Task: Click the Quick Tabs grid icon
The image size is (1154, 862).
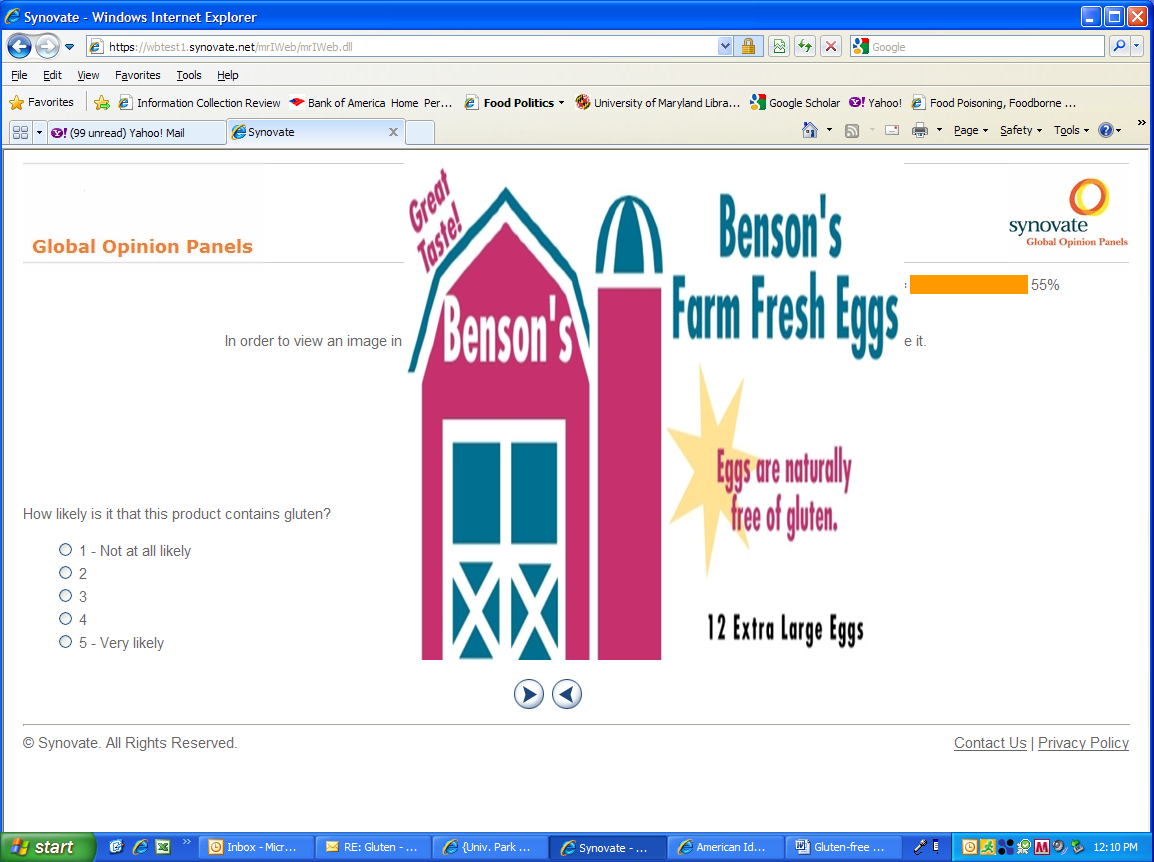Action: tap(21, 133)
